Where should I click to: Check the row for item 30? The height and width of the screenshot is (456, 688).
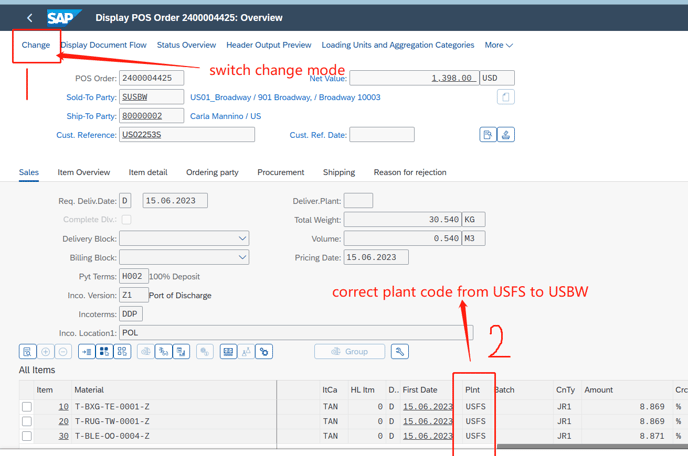coord(27,436)
